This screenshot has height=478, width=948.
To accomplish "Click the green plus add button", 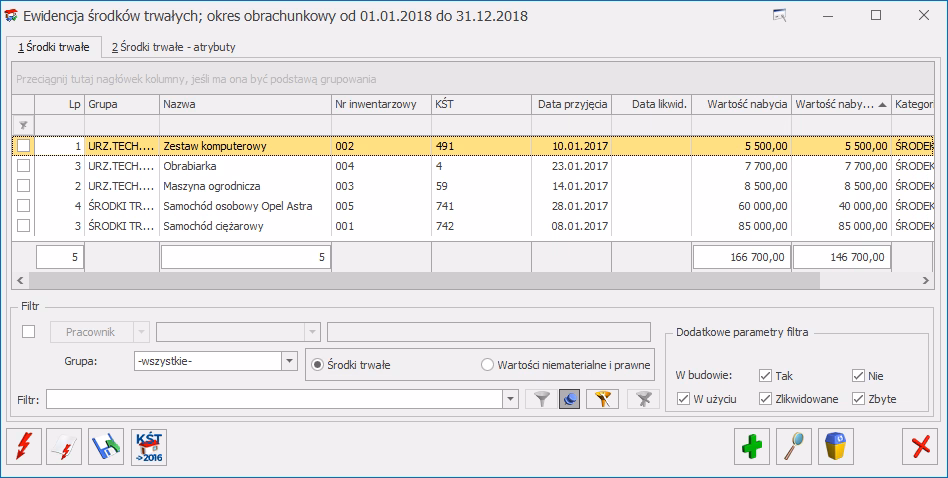I will pyautogui.click(x=752, y=446).
